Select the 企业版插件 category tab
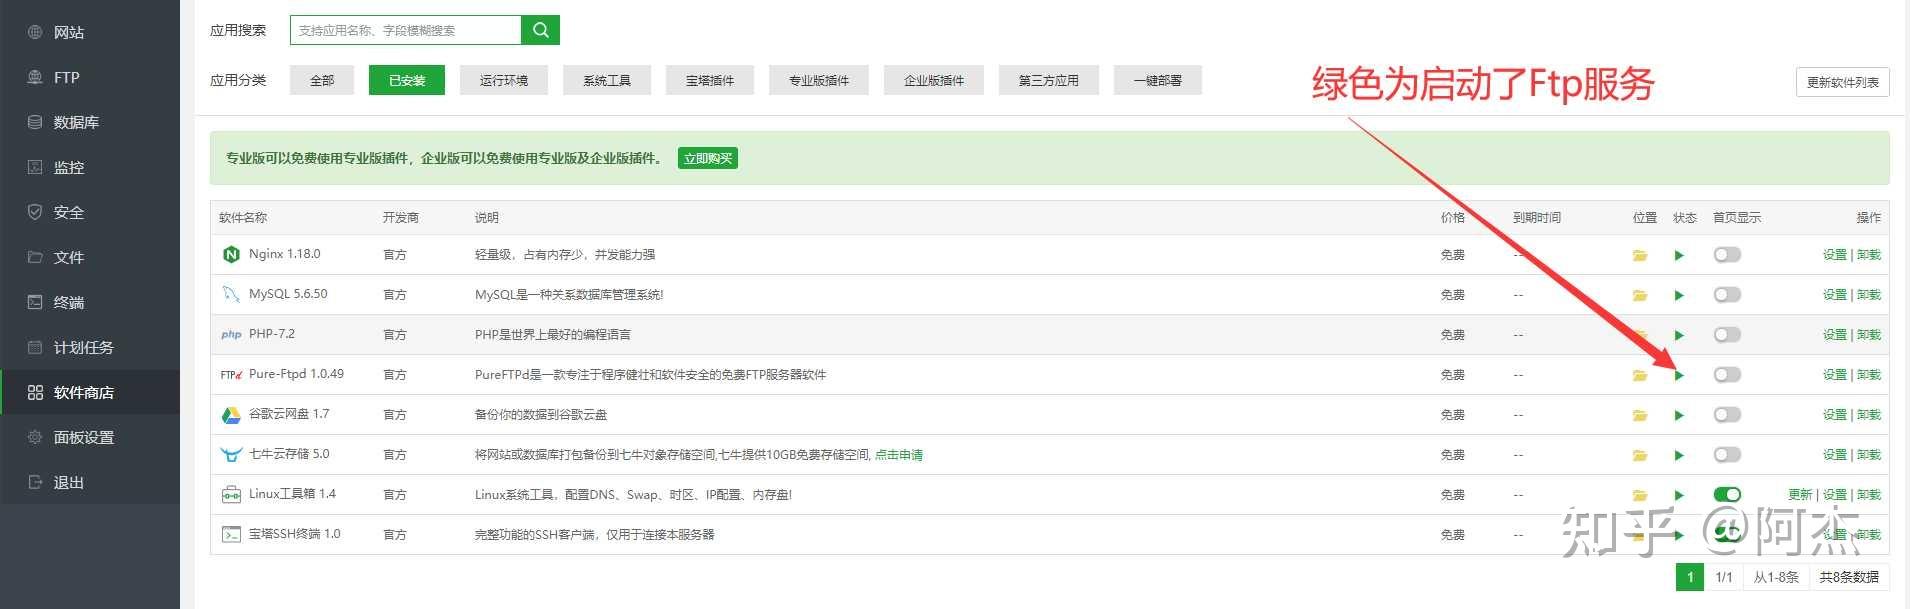The width and height of the screenshot is (1910, 609). click(934, 80)
